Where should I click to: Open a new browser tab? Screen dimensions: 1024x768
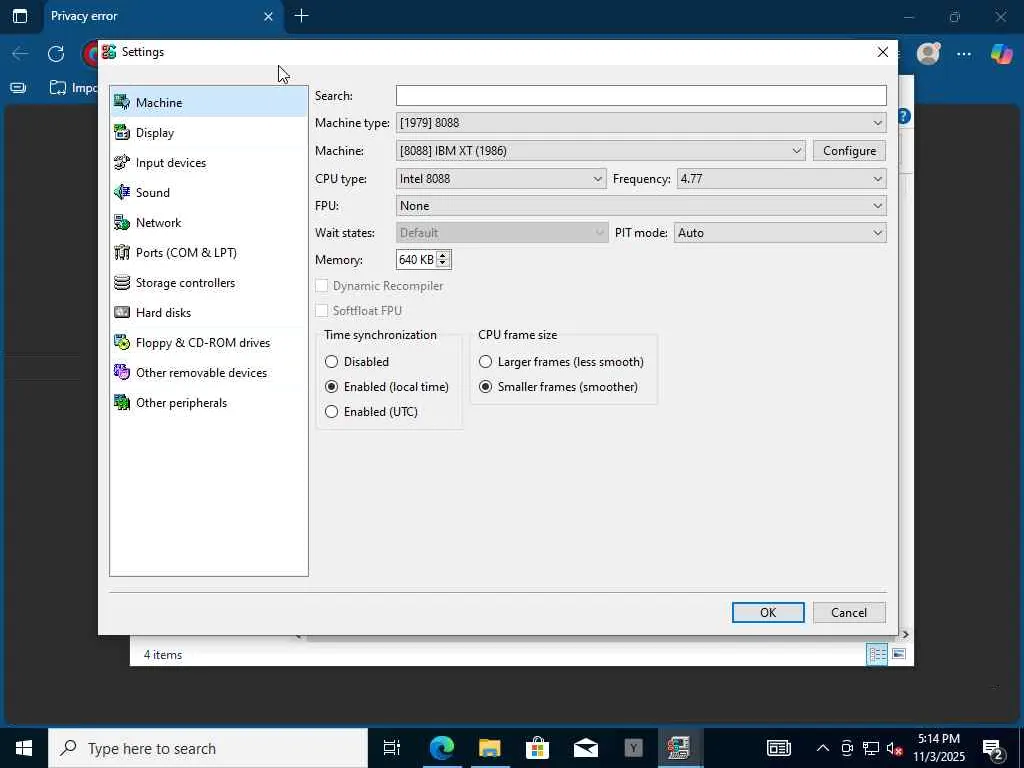pyautogui.click(x=301, y=16)
